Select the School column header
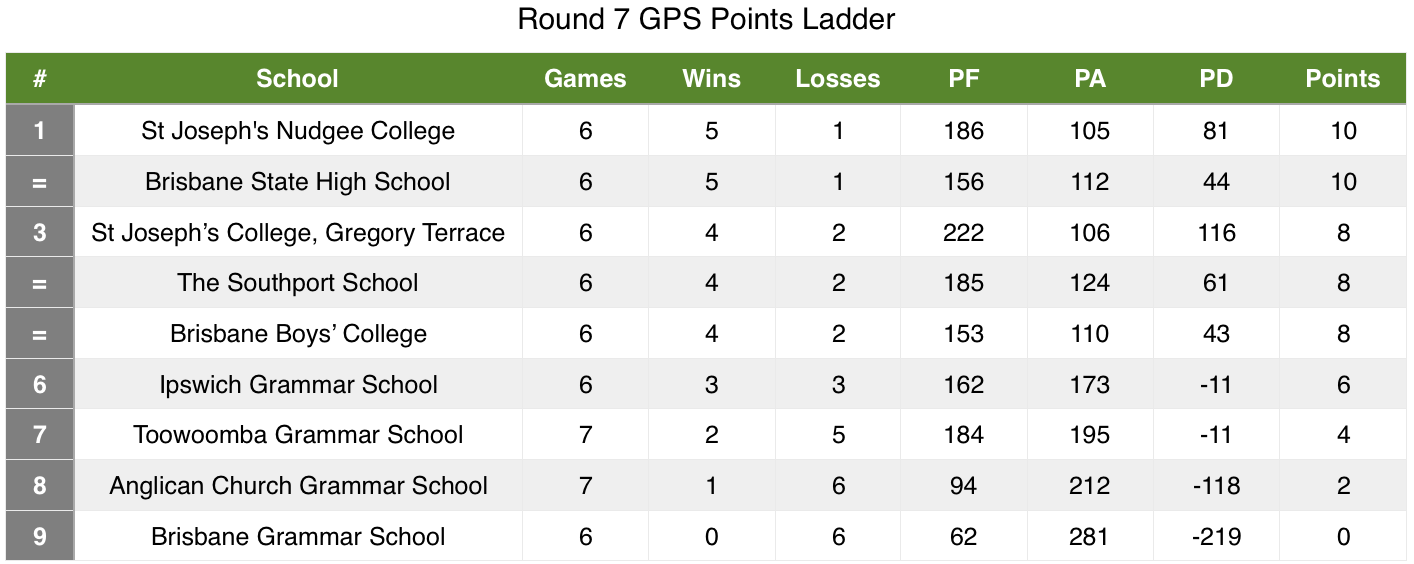This screenshot has height=564, width=1414. tap(297, 79)
